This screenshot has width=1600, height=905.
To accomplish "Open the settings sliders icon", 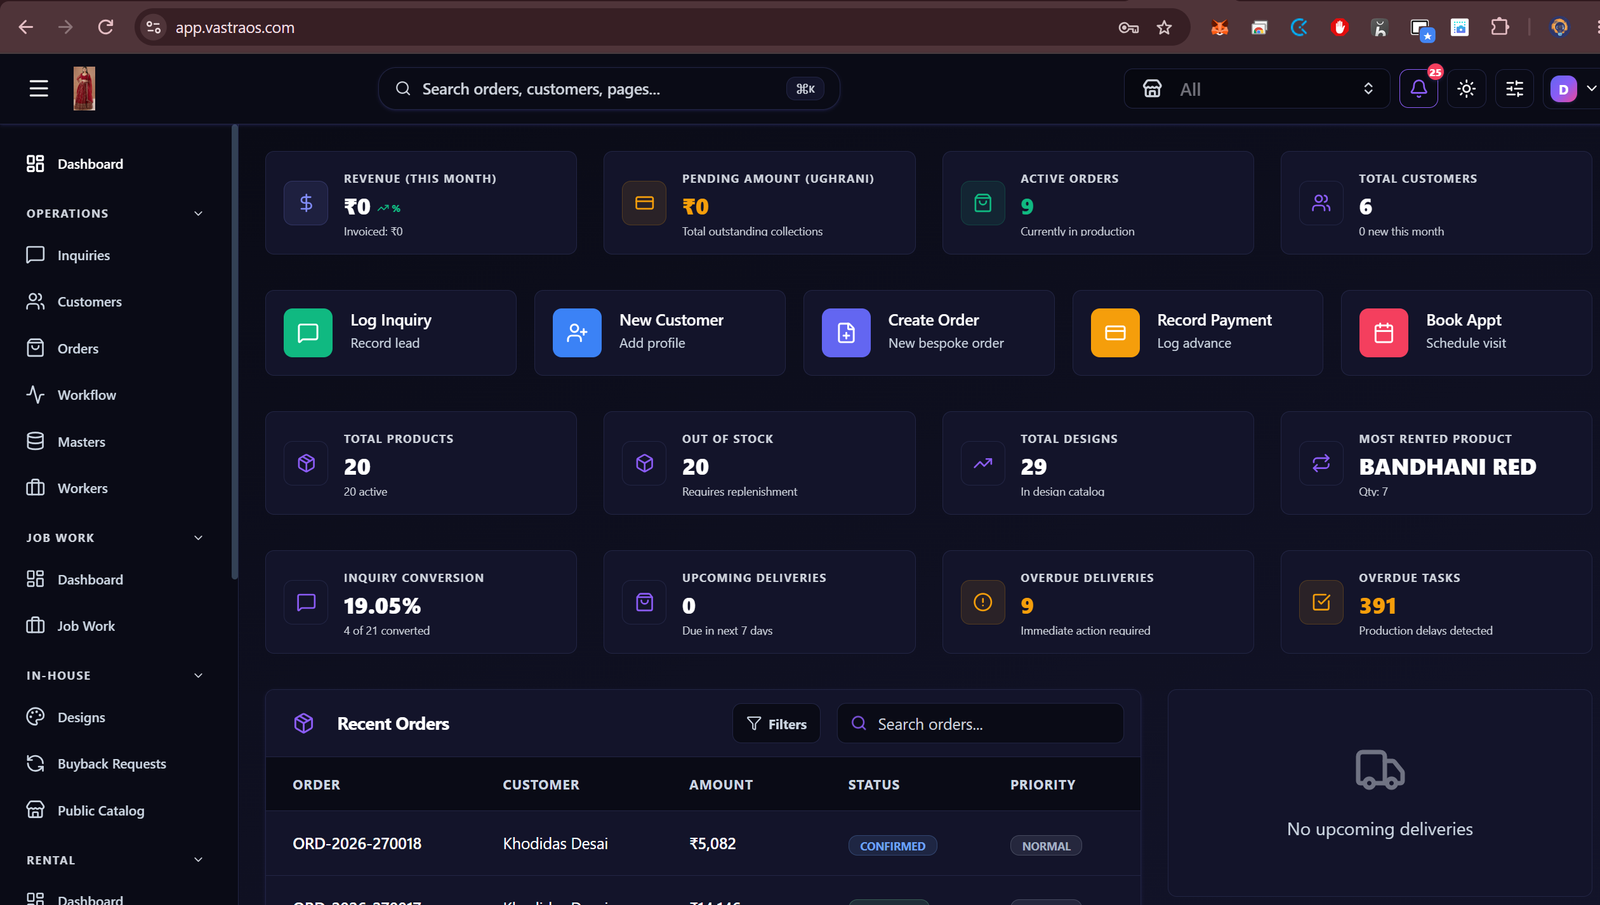I will [1514, 89].
